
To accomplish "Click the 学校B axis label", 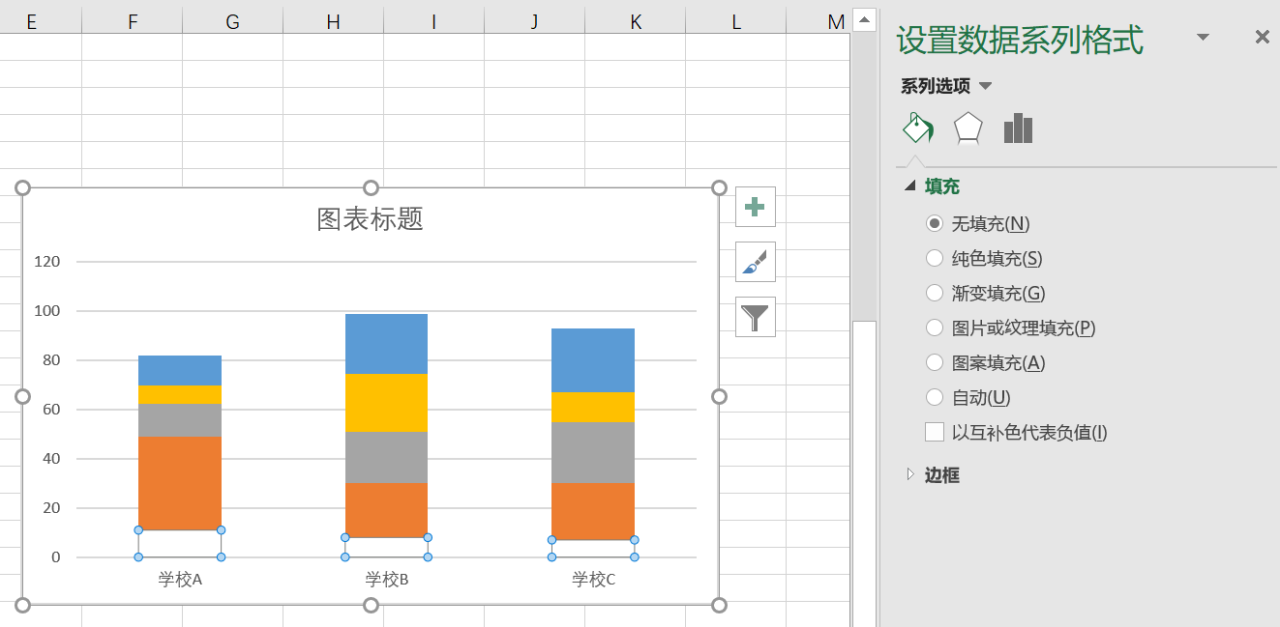I will tap(387, 579).
